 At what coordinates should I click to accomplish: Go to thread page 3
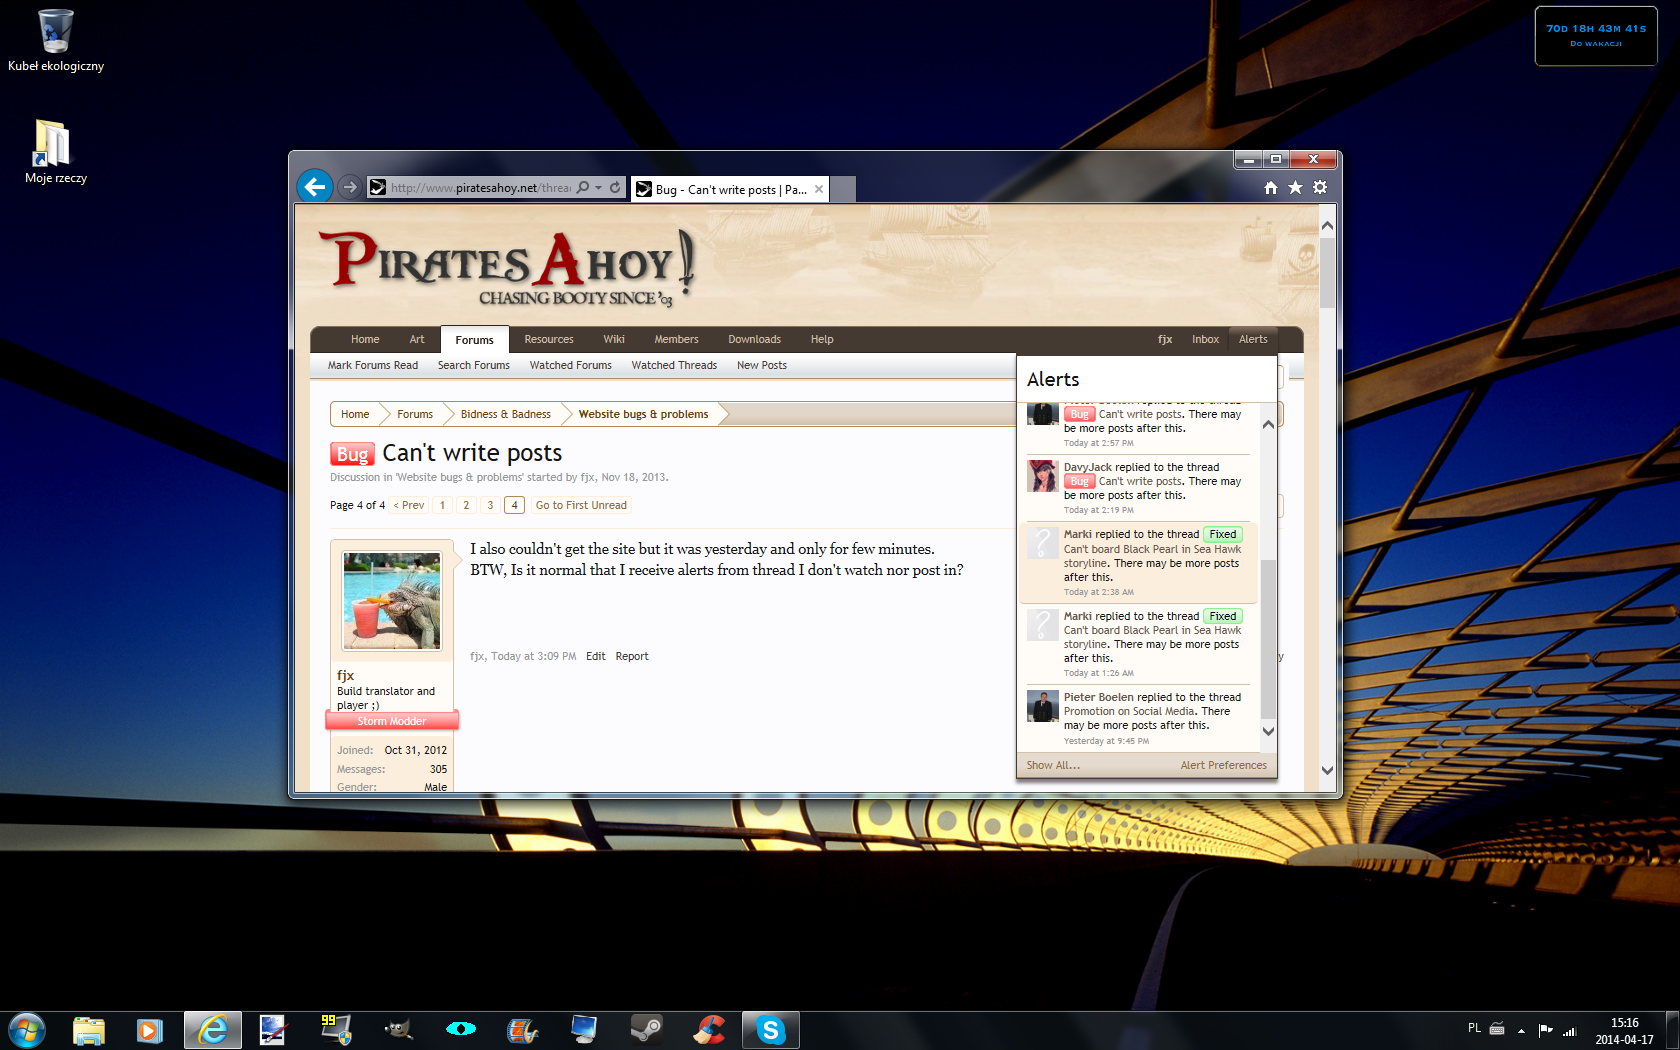click(x=490, y=505)
